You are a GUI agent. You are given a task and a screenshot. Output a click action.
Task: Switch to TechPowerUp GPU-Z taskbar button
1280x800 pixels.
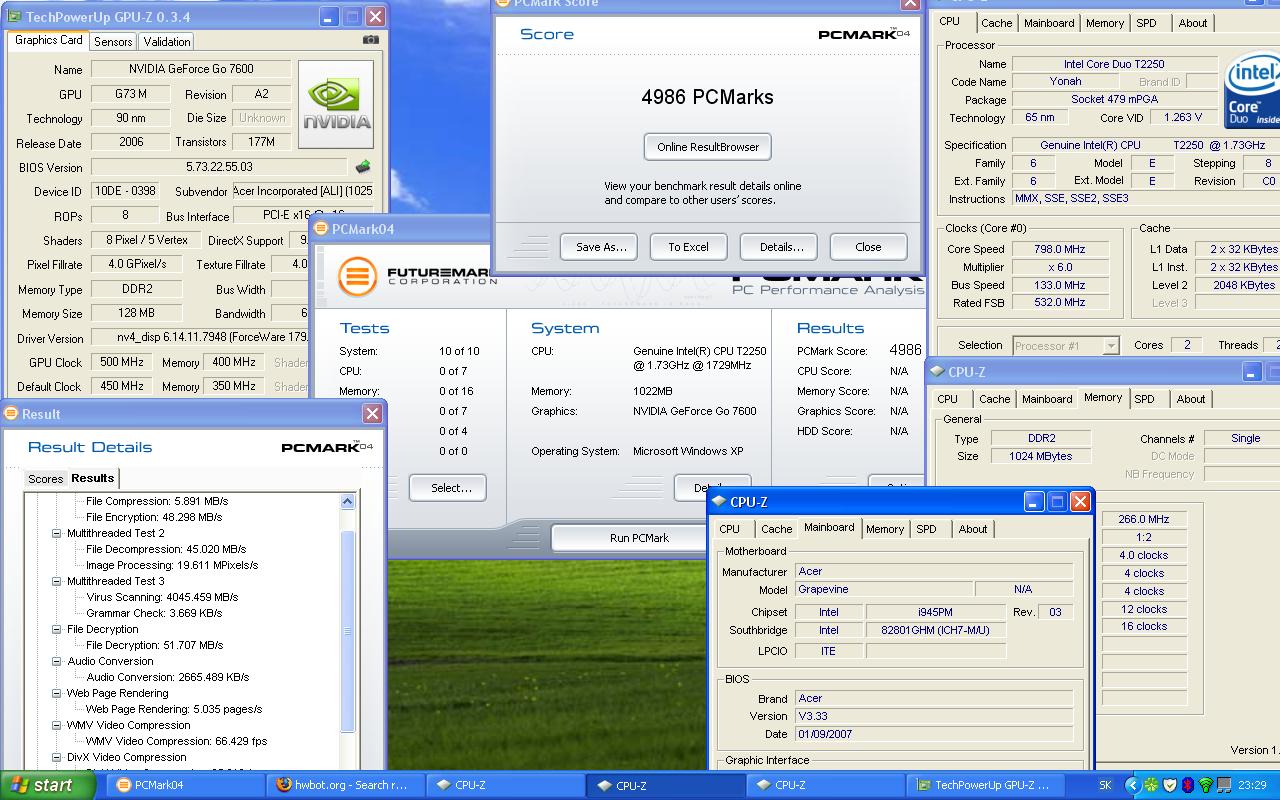point(986,785)
